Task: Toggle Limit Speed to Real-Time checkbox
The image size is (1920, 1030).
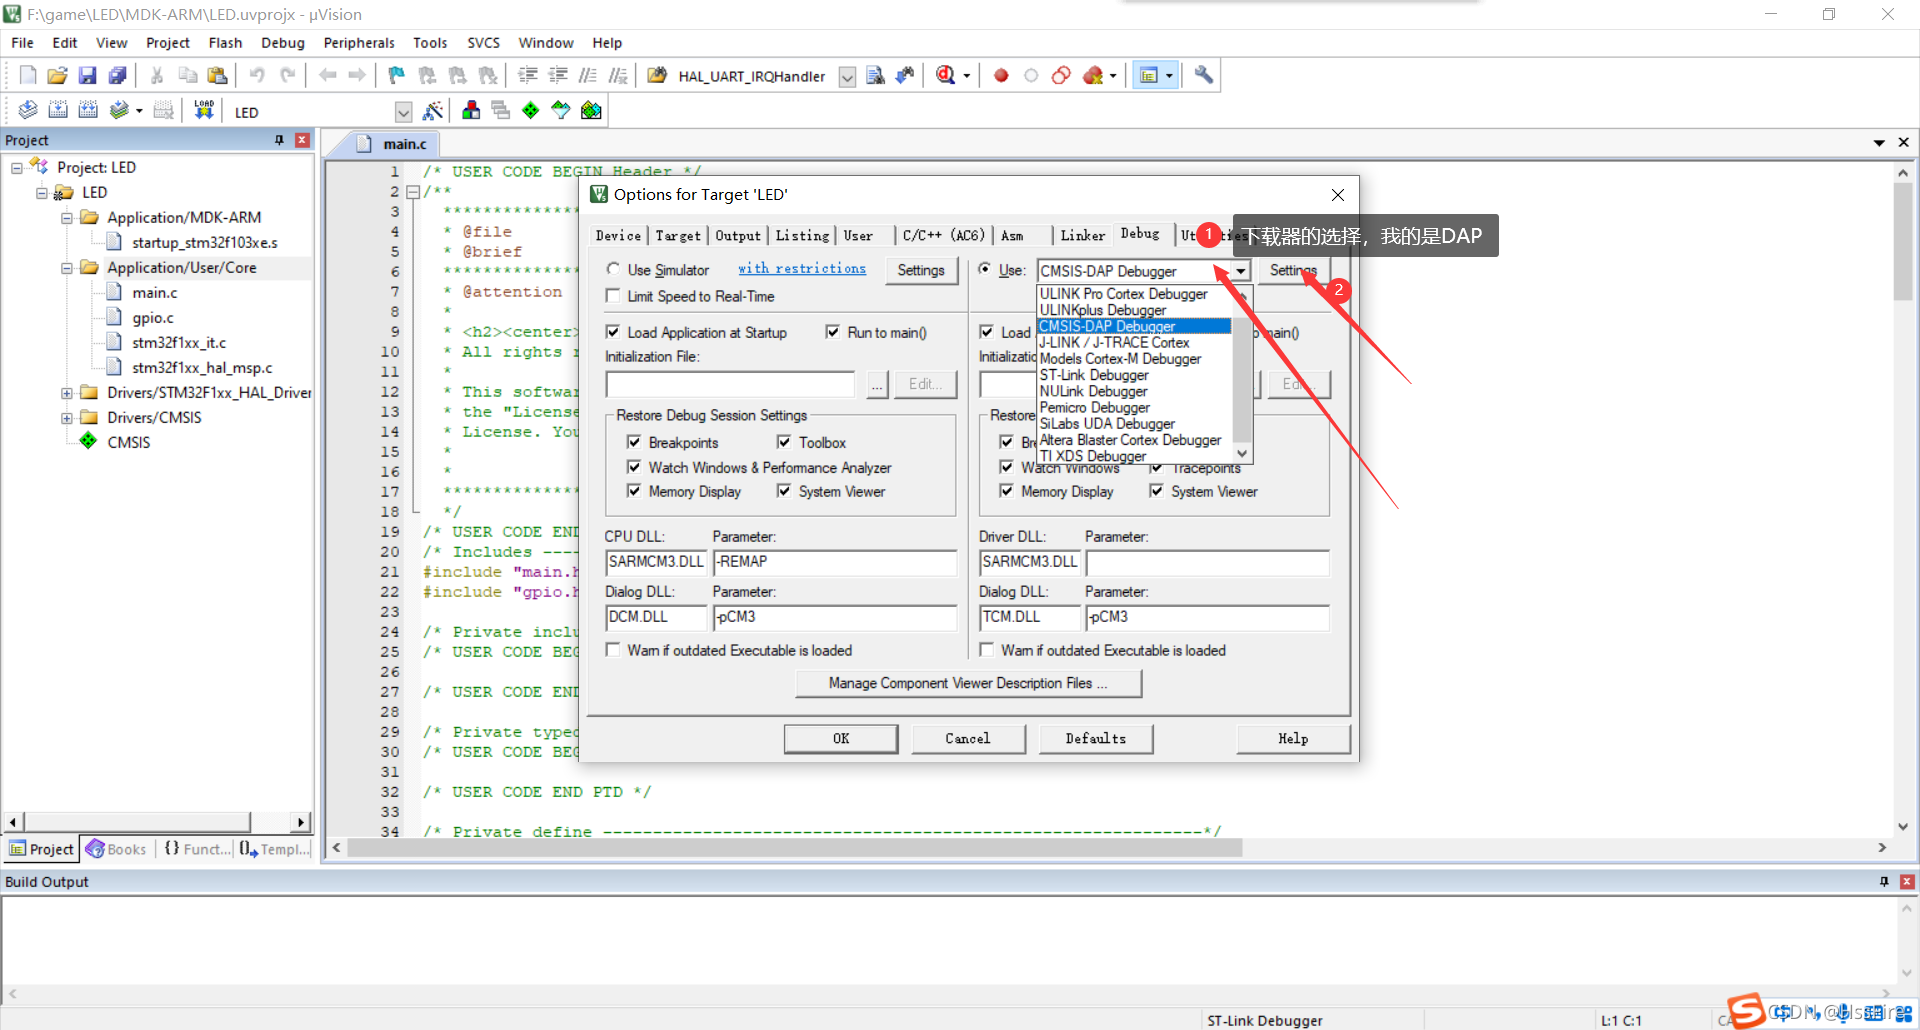Action: click(613, 296)
